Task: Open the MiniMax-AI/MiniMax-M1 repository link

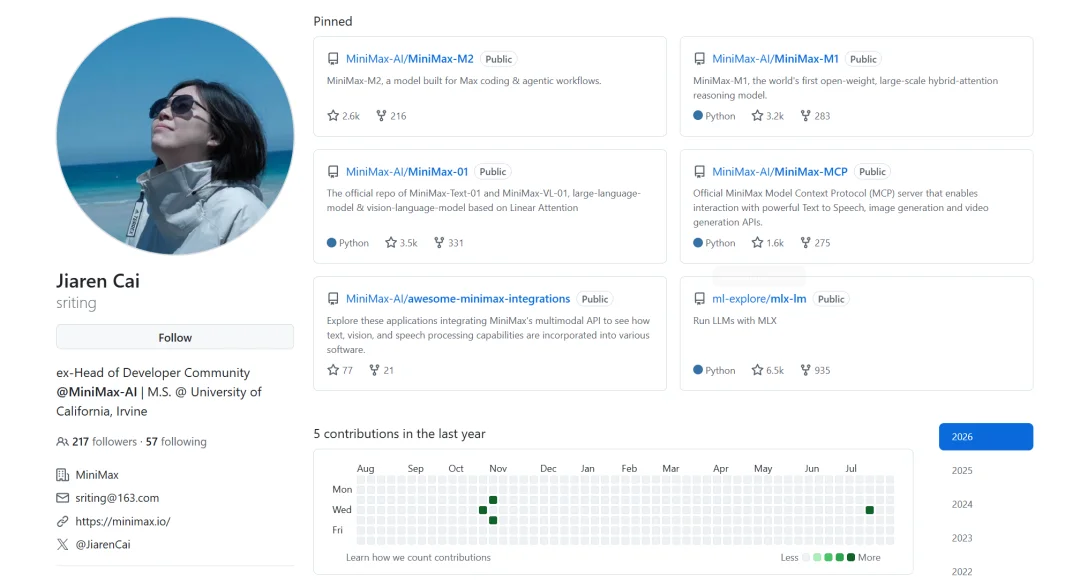Action: pos(776,59)
